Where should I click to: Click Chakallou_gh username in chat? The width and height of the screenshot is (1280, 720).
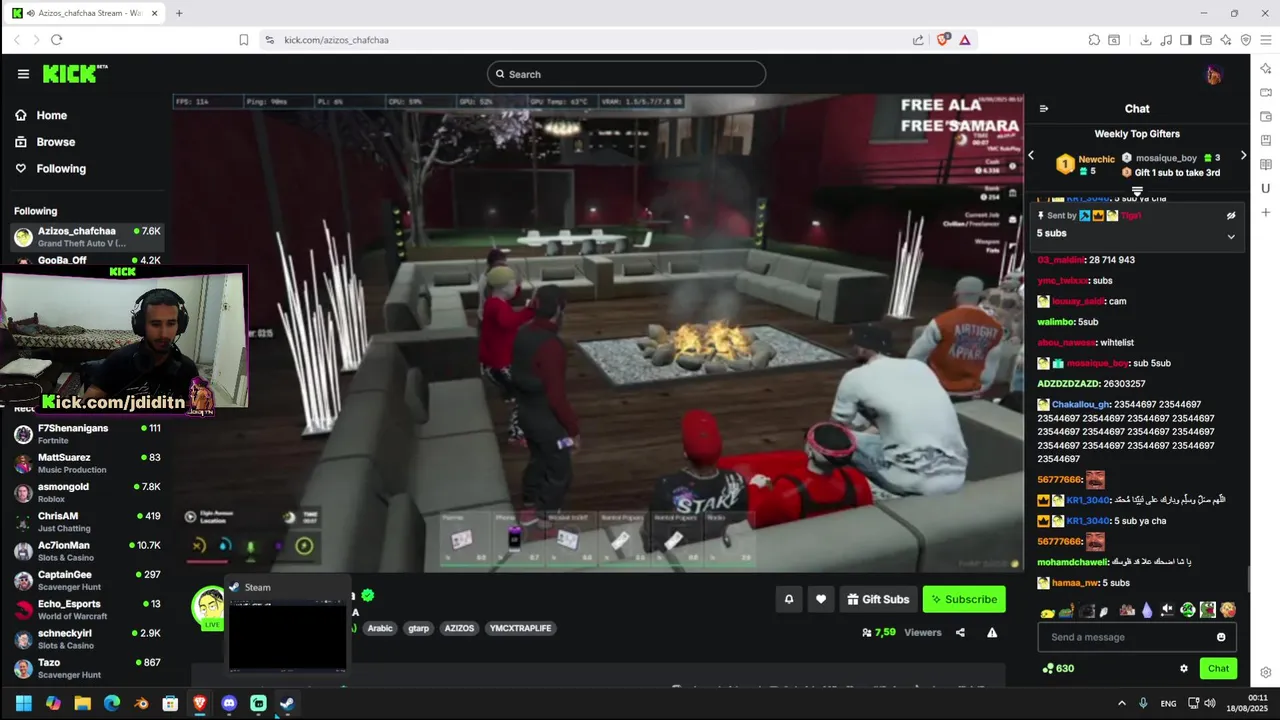pyautogui.click(x=1081, y=404)
